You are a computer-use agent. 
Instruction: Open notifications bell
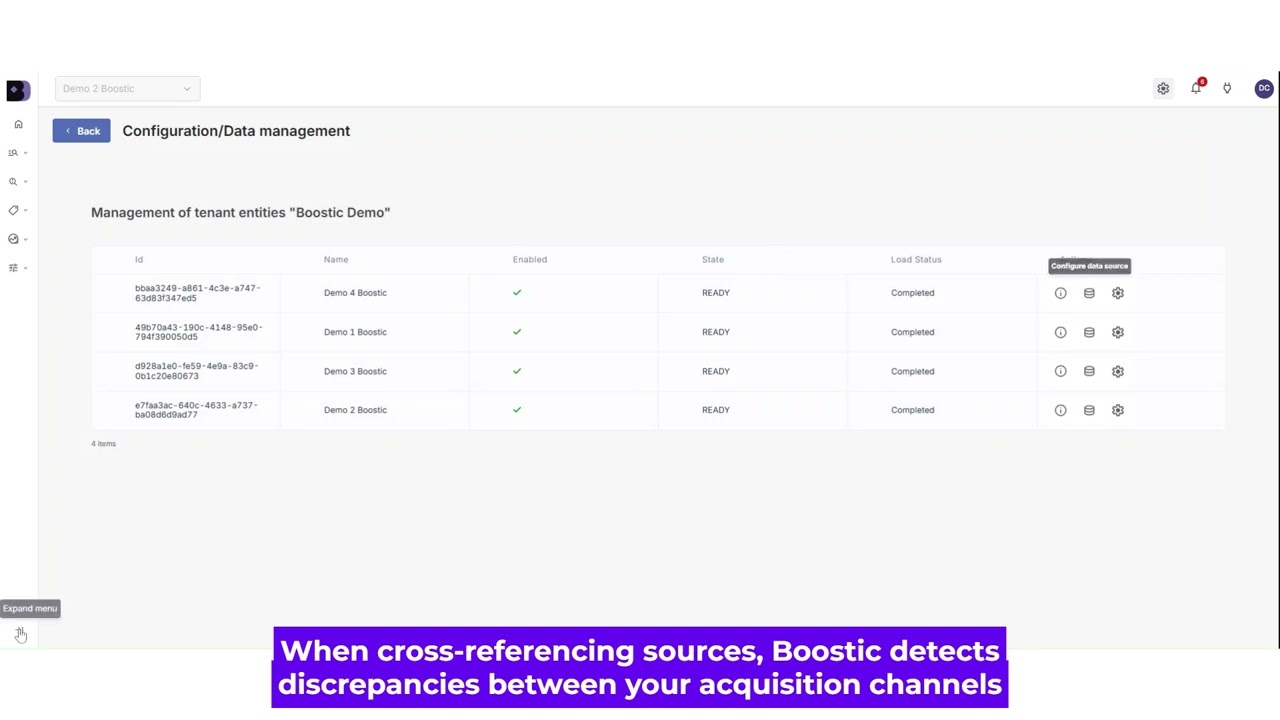click(1196, 89)
